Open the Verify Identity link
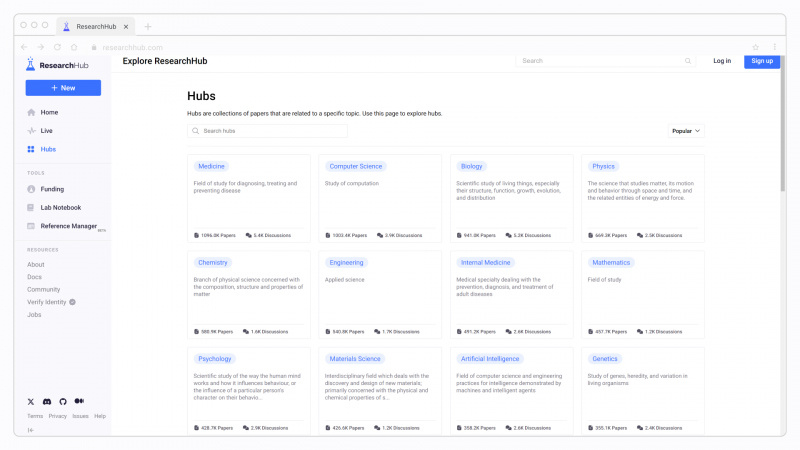The image size is (800, 450). tap(46, 302)
